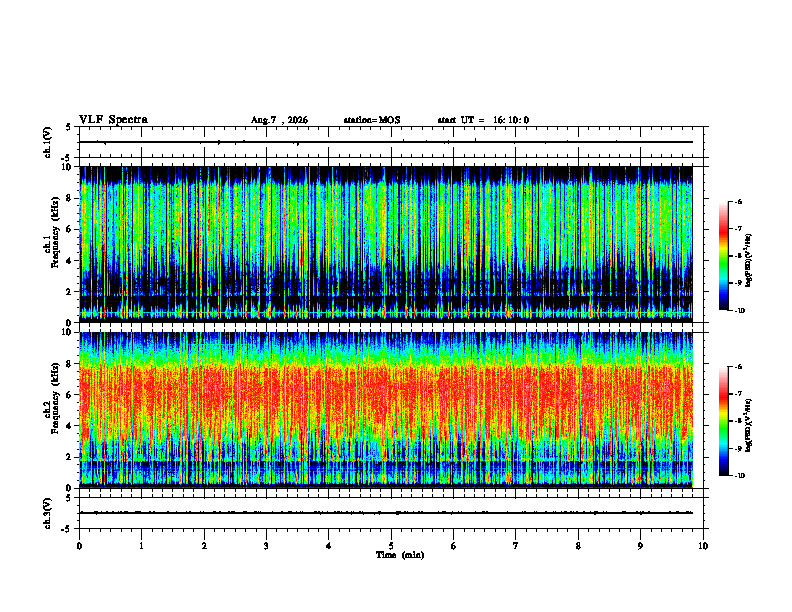This screenshot has height=612, width=792.
Task: Click time axis tick label "3"
Action: tap(266, 546)
